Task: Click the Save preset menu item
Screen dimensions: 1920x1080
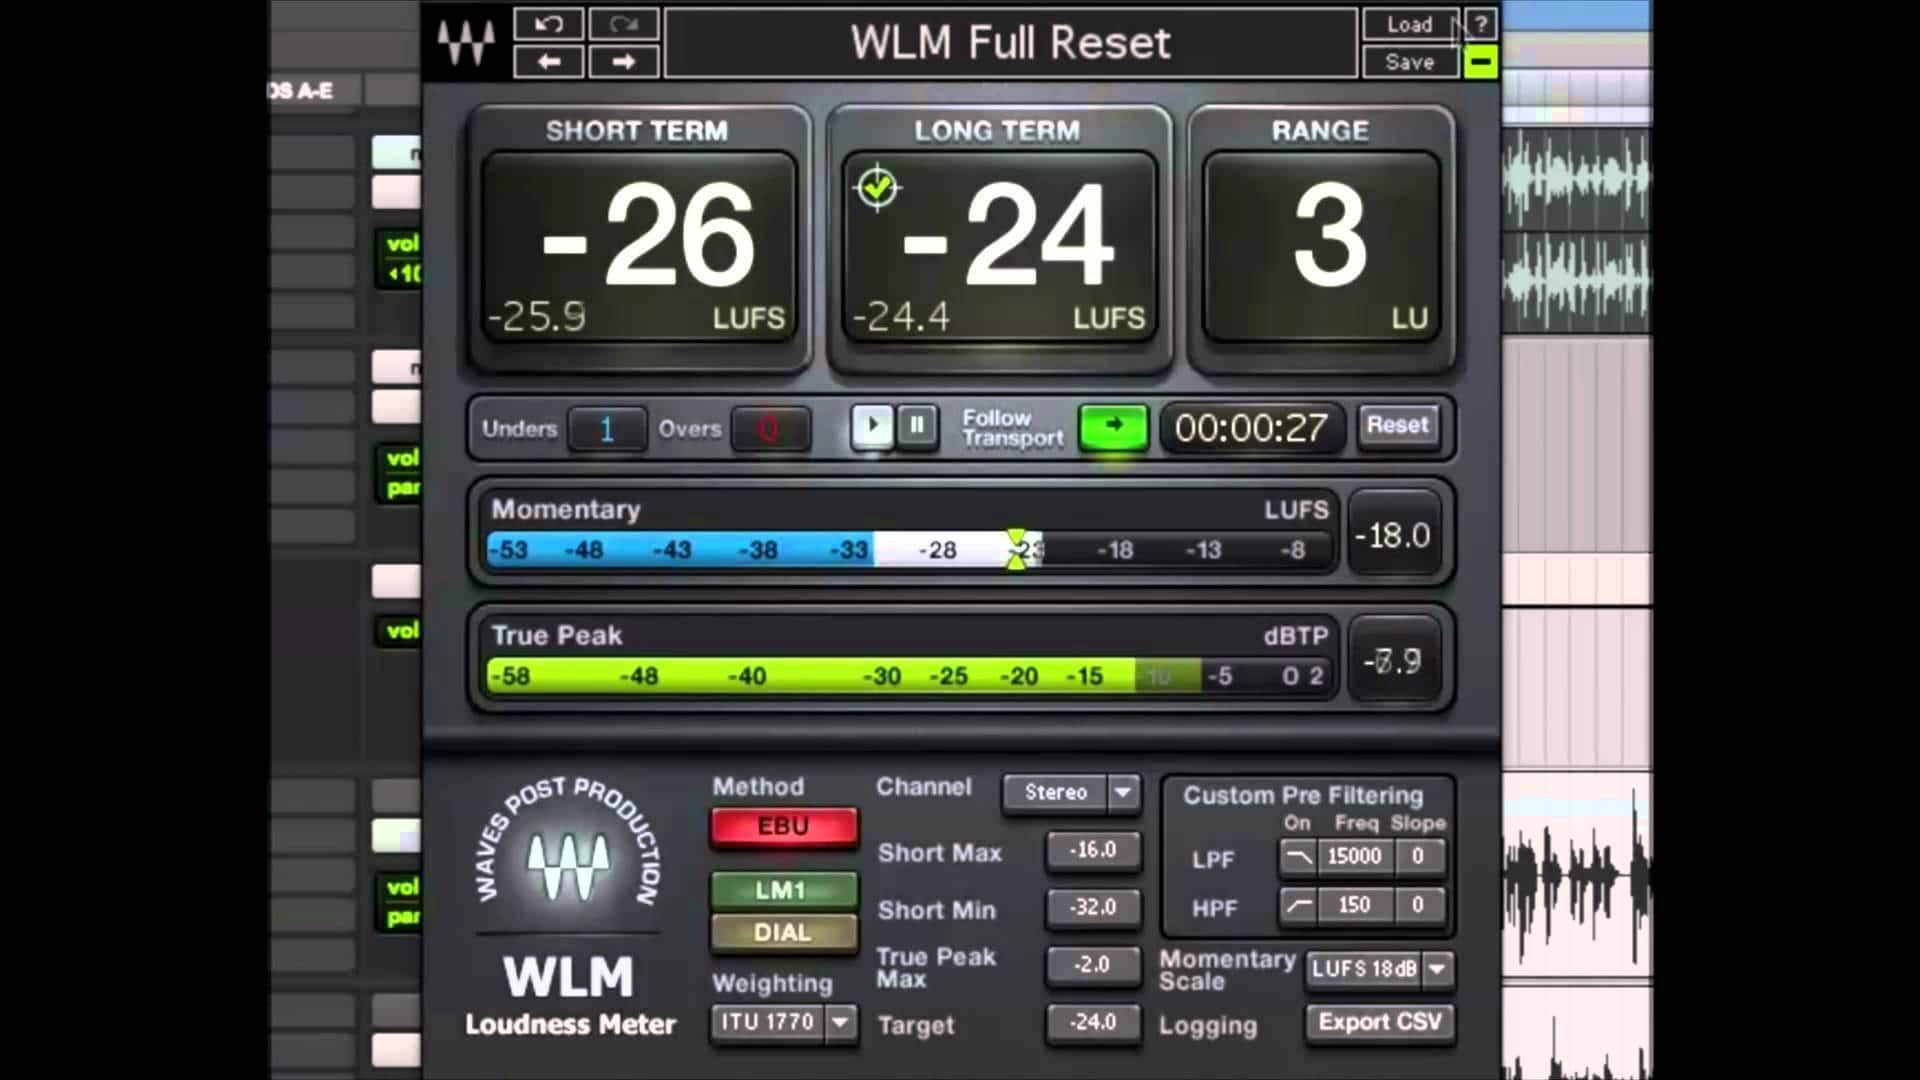Action: click(x=1410, y=62)
